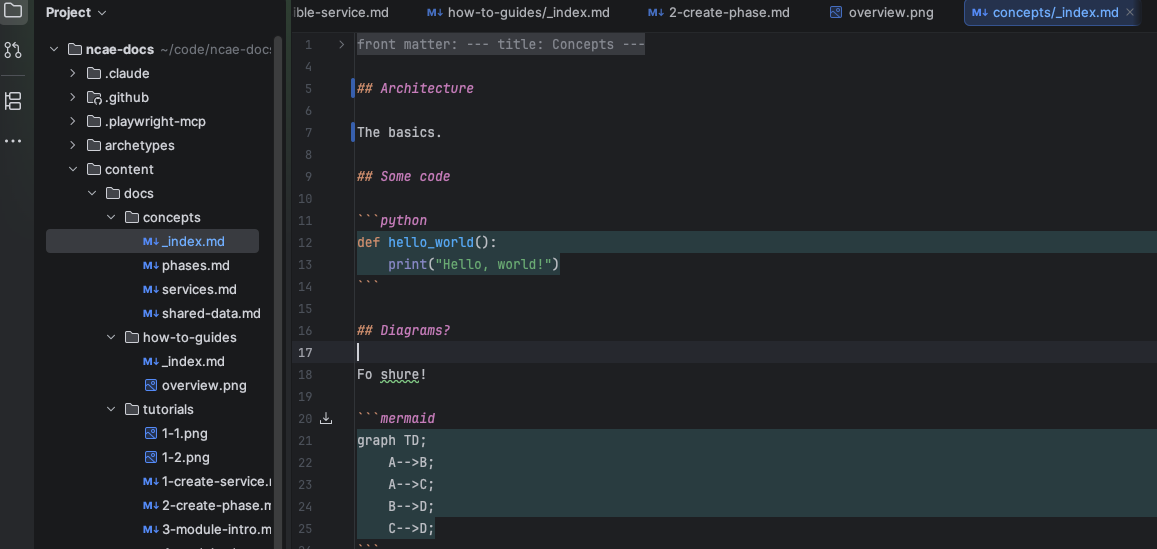Click the content folder icon
The image size is (1157, 549).
[x=94, y=170]
